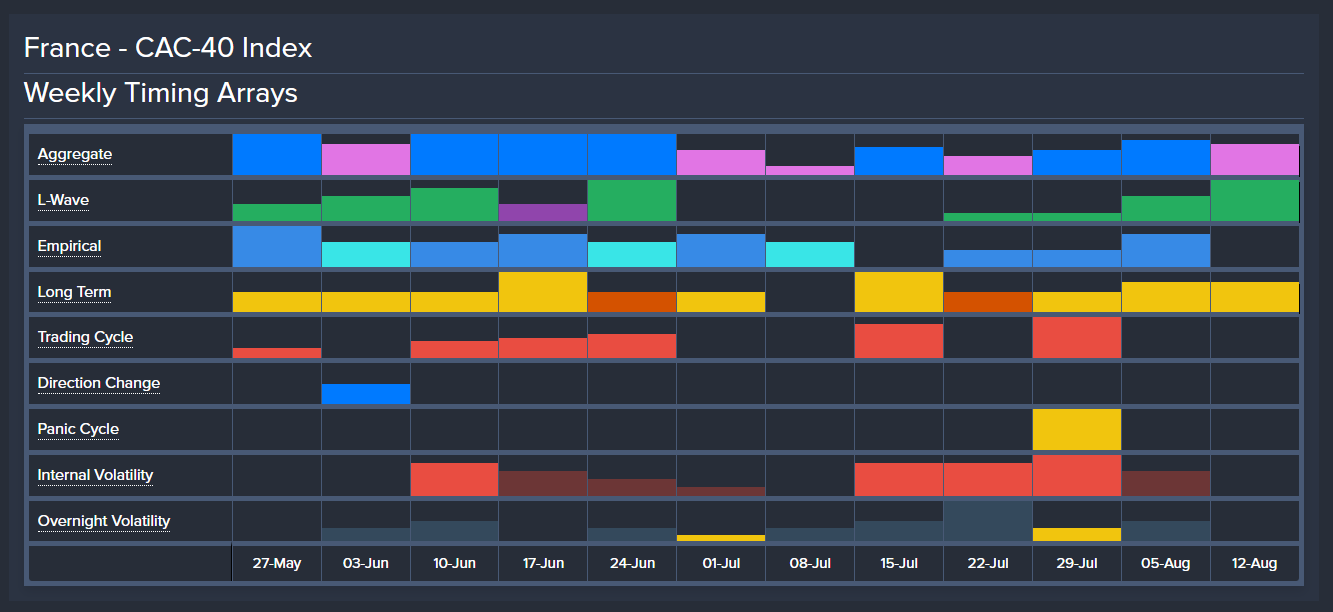Screen dimensions: 1333x612
Task: Click the L-Wave green bar for 12-Aug
Action: click(1255, 201)
